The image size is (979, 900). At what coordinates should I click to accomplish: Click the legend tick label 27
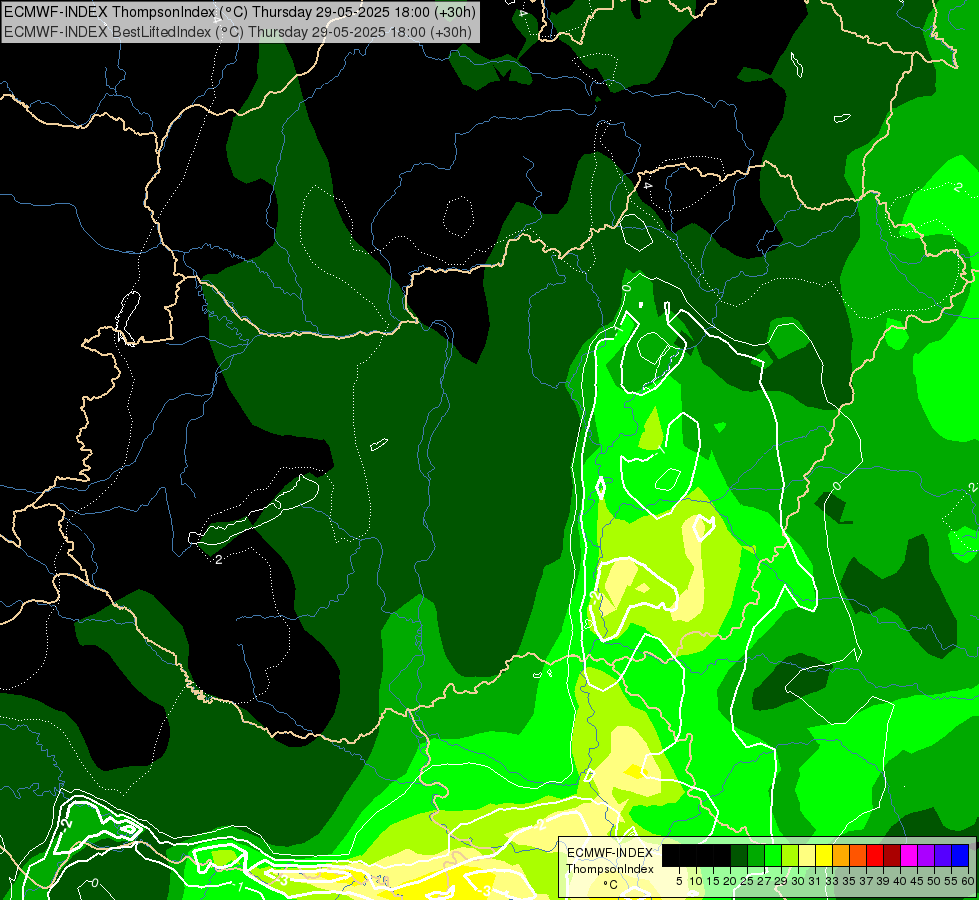(764, 881)
